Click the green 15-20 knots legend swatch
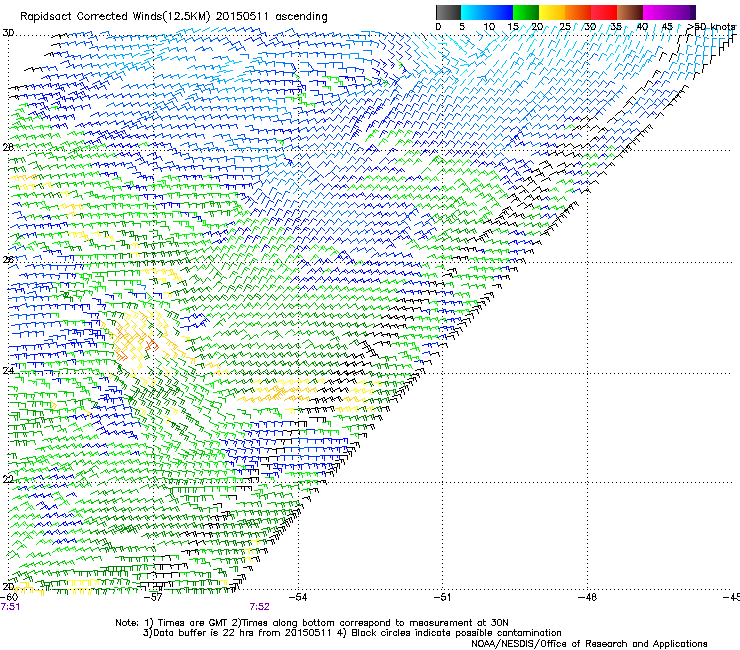Screen dimensions: 740x650 [526, 12]
